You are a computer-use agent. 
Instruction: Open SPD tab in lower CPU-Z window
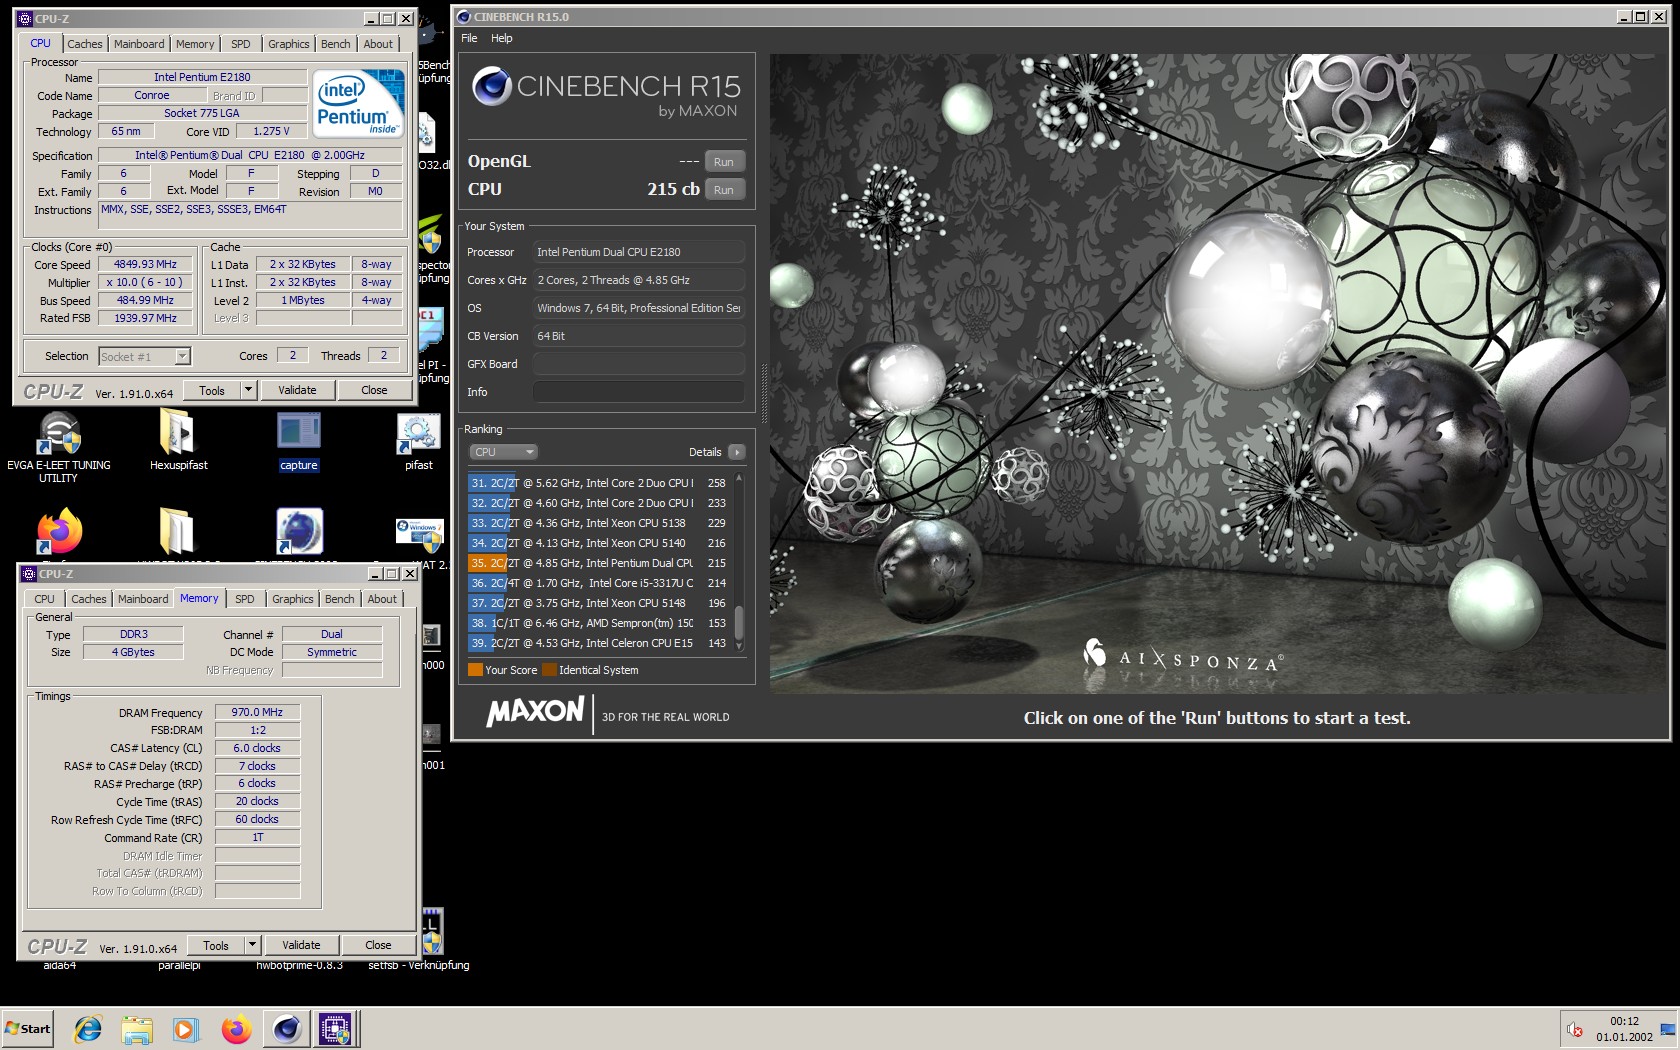pyautogui.click(x=245, y=599)
